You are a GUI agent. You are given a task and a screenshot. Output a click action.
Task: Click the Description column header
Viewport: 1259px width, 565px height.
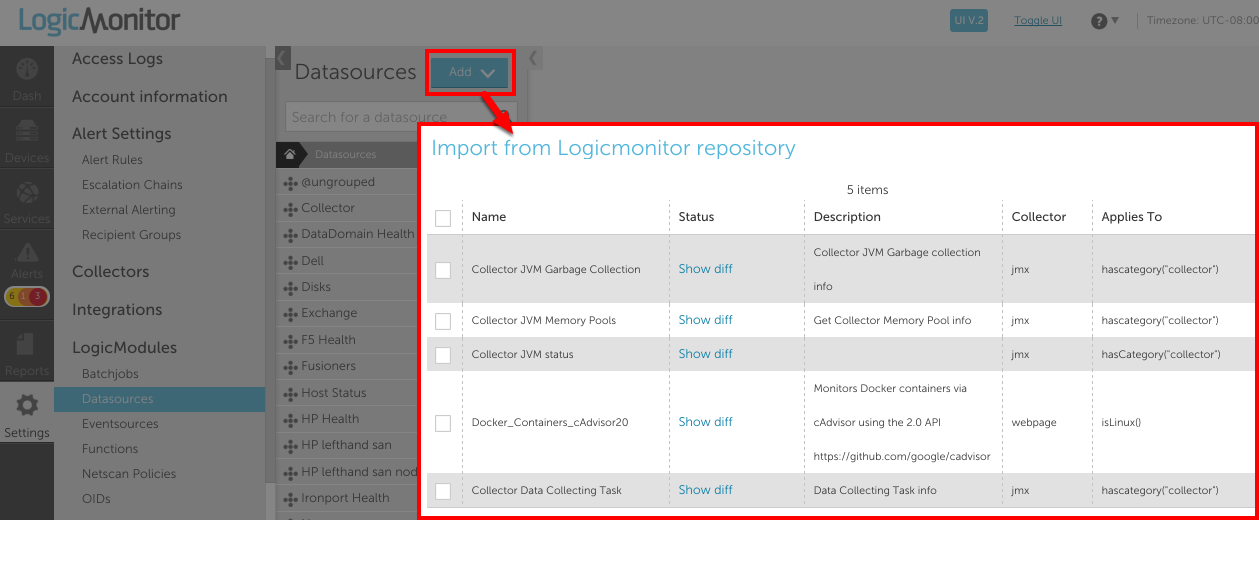pos(847,217)
